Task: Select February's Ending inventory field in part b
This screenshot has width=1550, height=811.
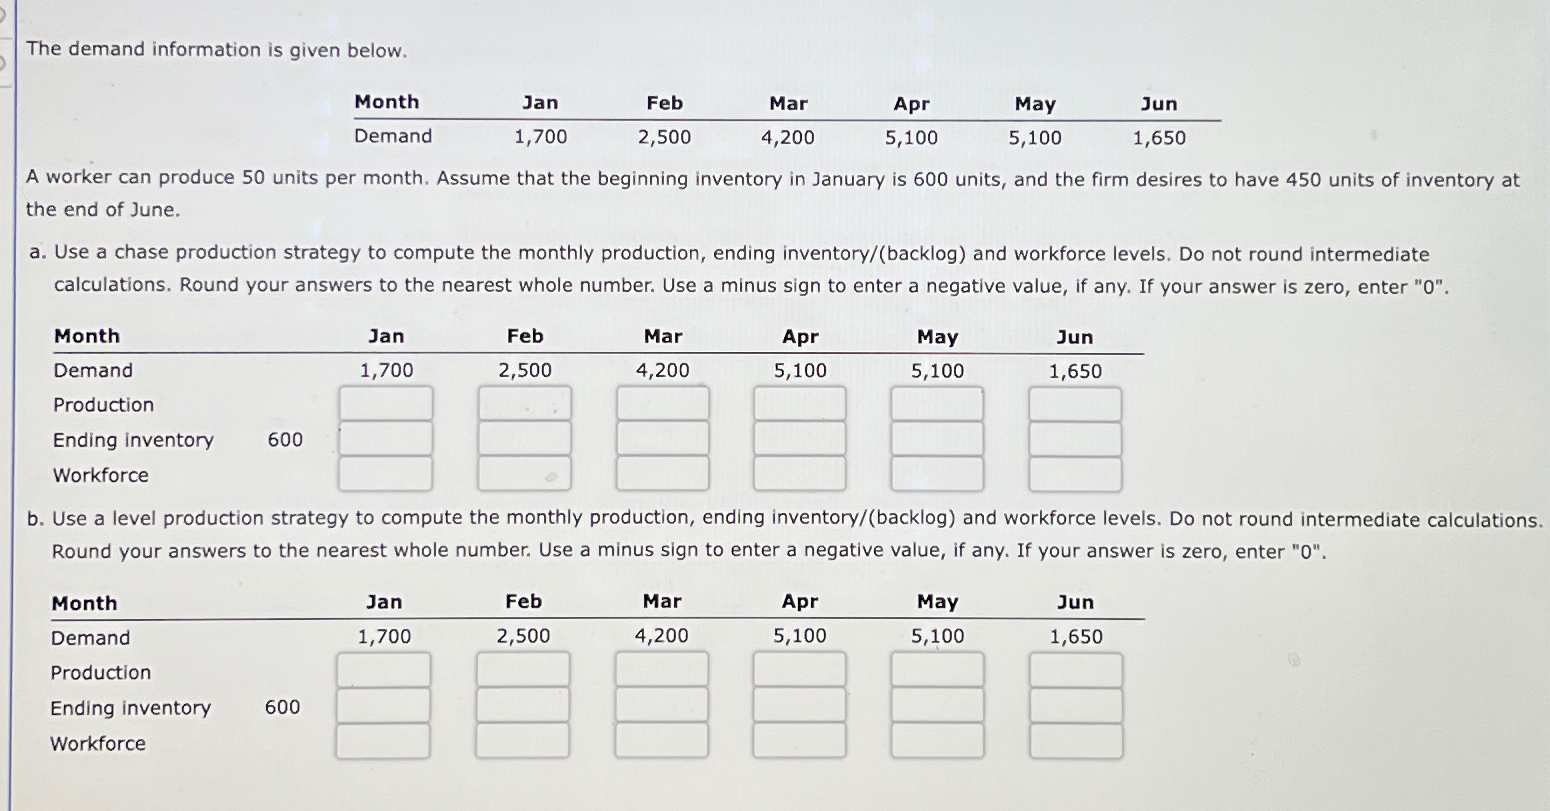Action: tap(522, 706)
